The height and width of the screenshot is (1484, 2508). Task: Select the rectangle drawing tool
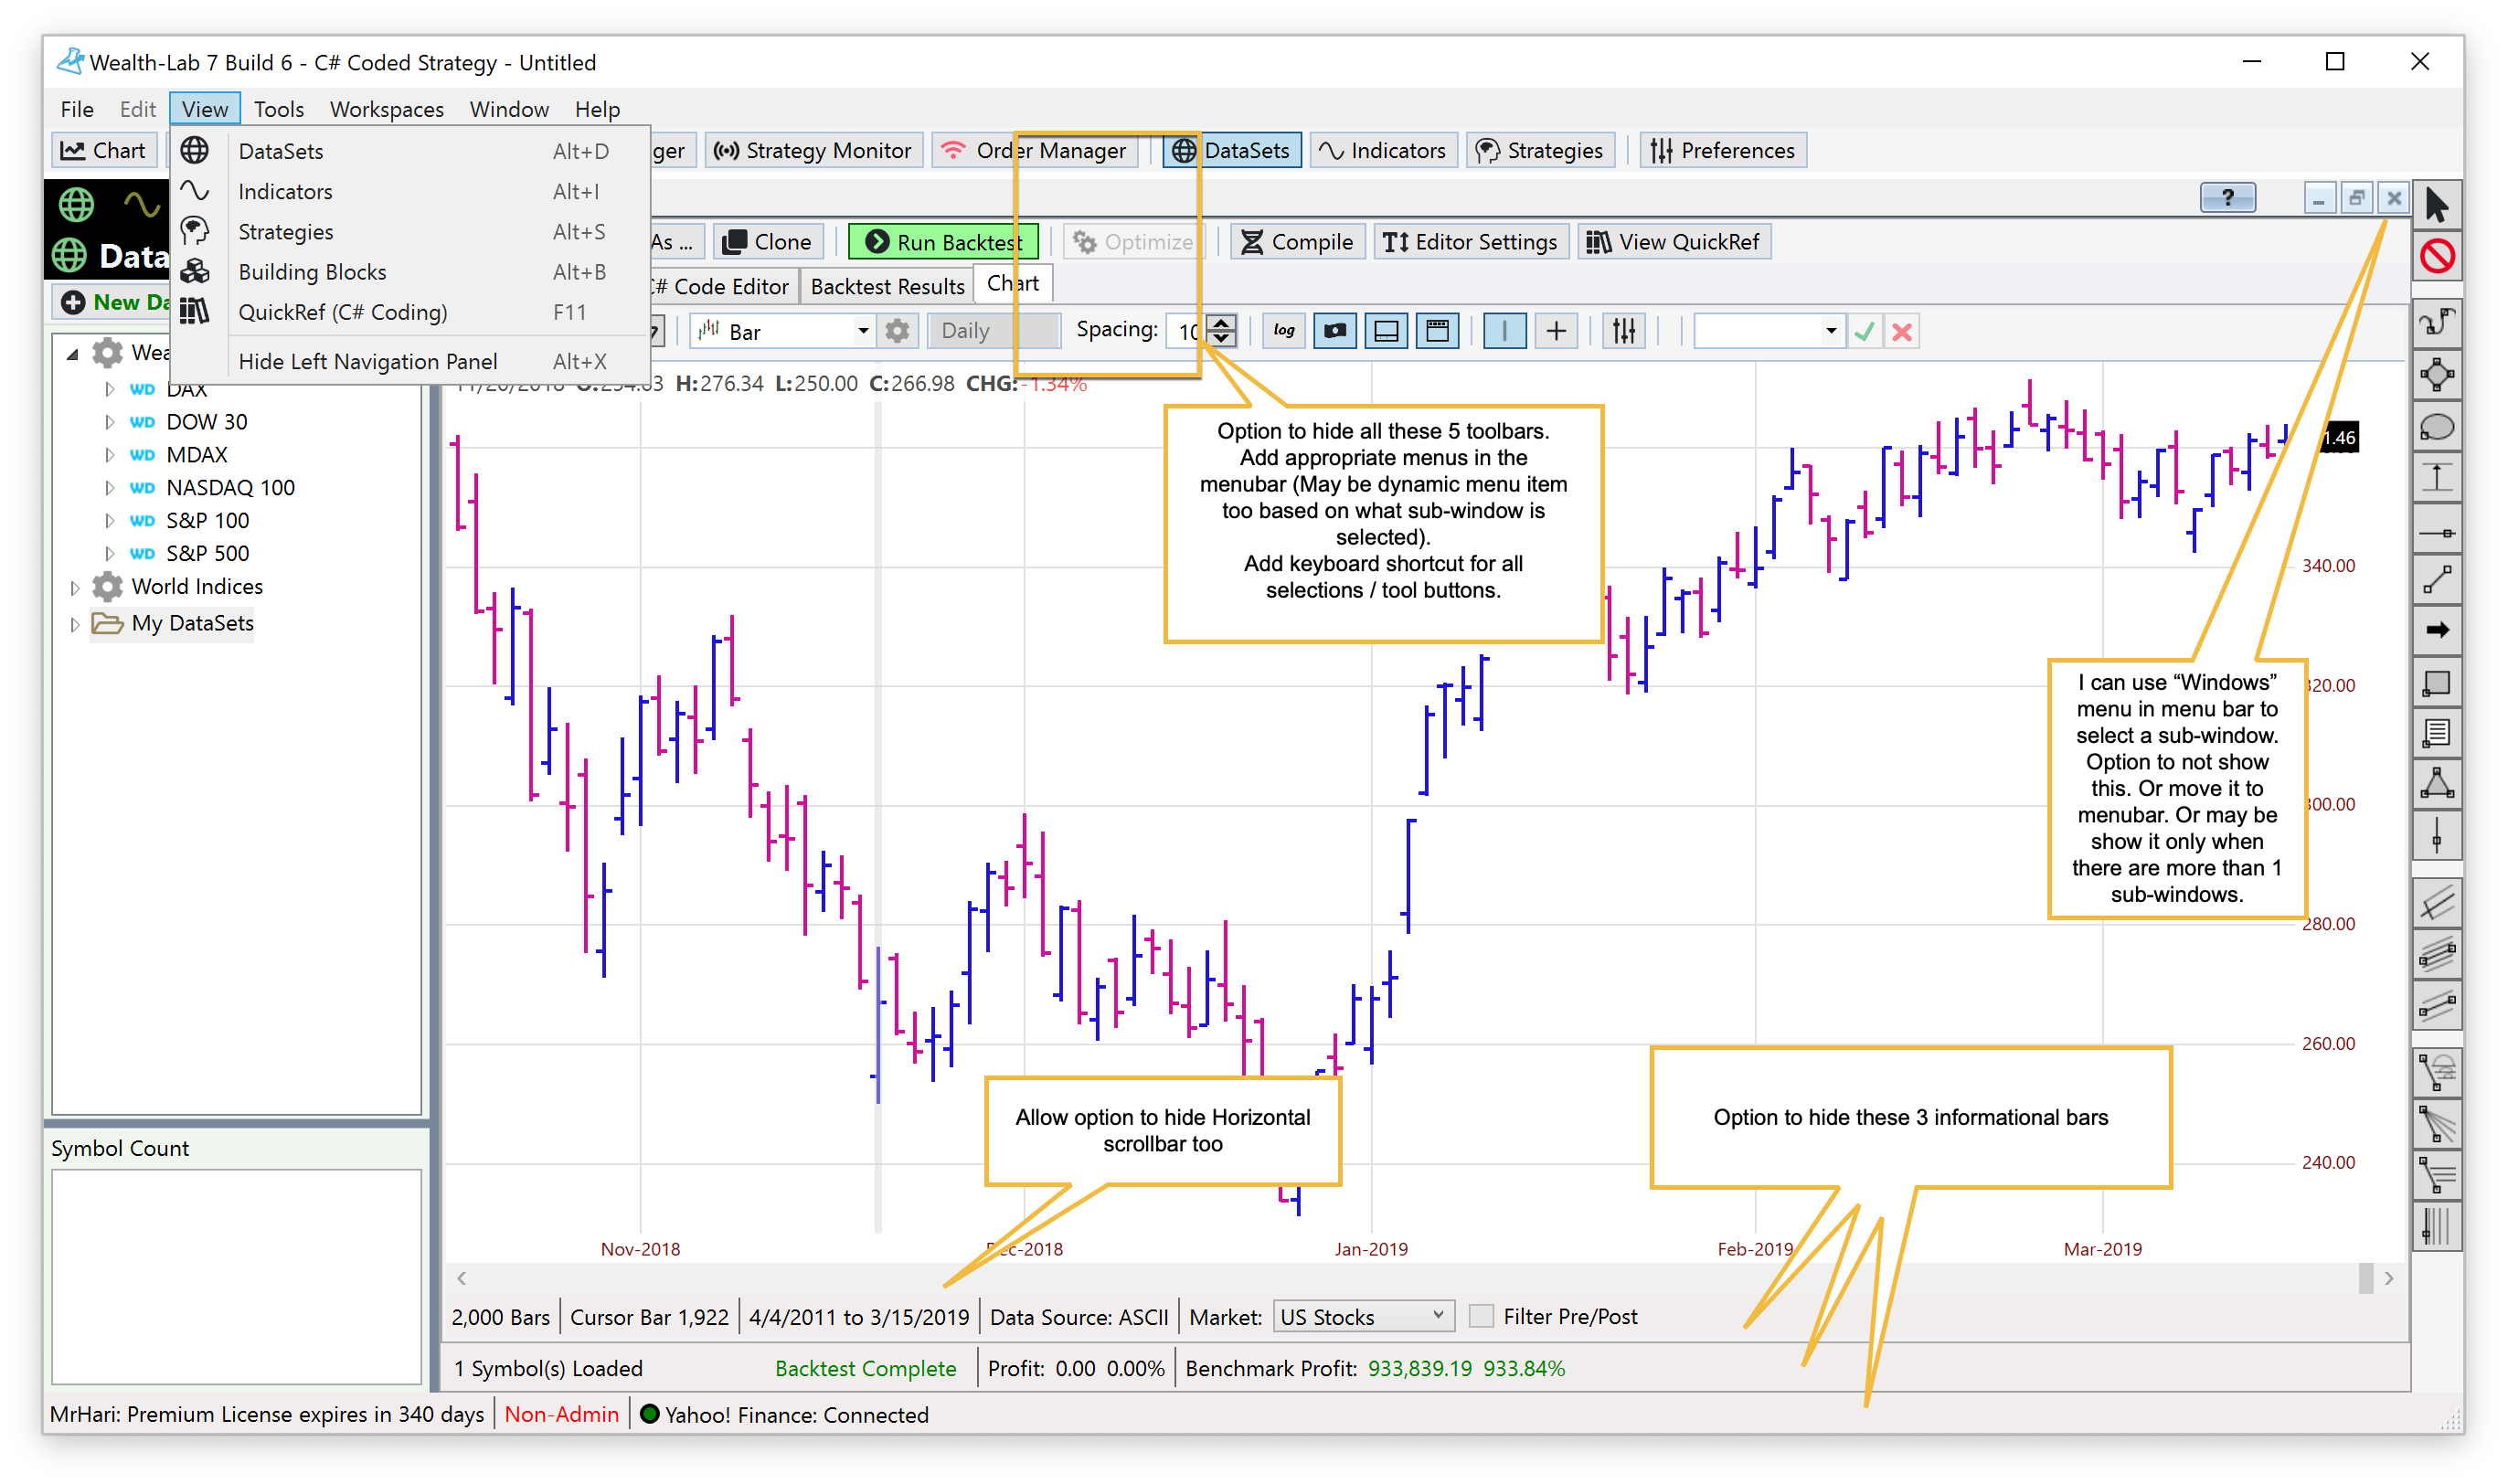2436,683
